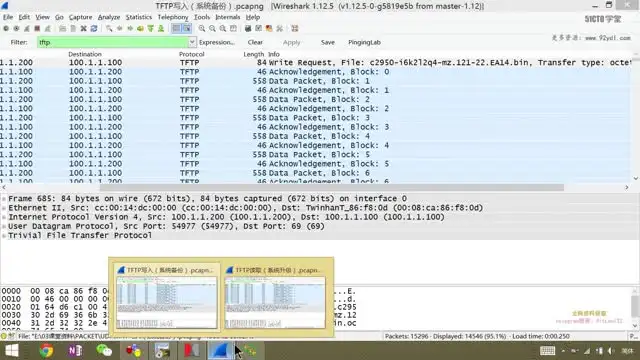The height and width of the screenshot is (360, 640).
Task: Sort by the Length column header
Action: point(253,54)
